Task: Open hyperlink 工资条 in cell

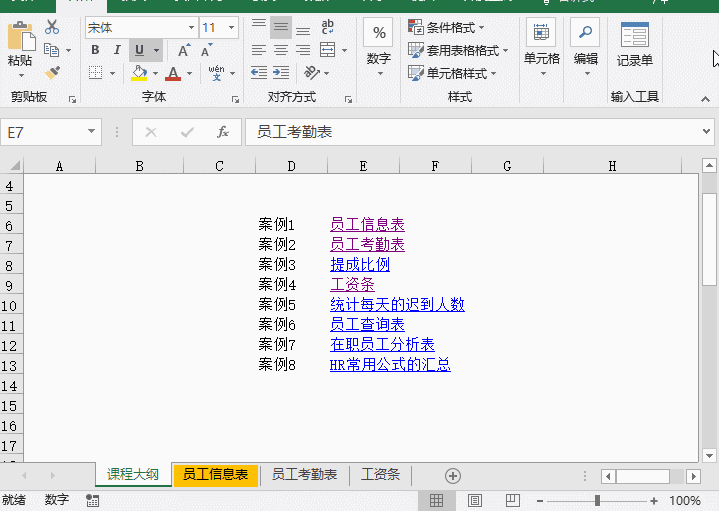Action: click(352, 284)
